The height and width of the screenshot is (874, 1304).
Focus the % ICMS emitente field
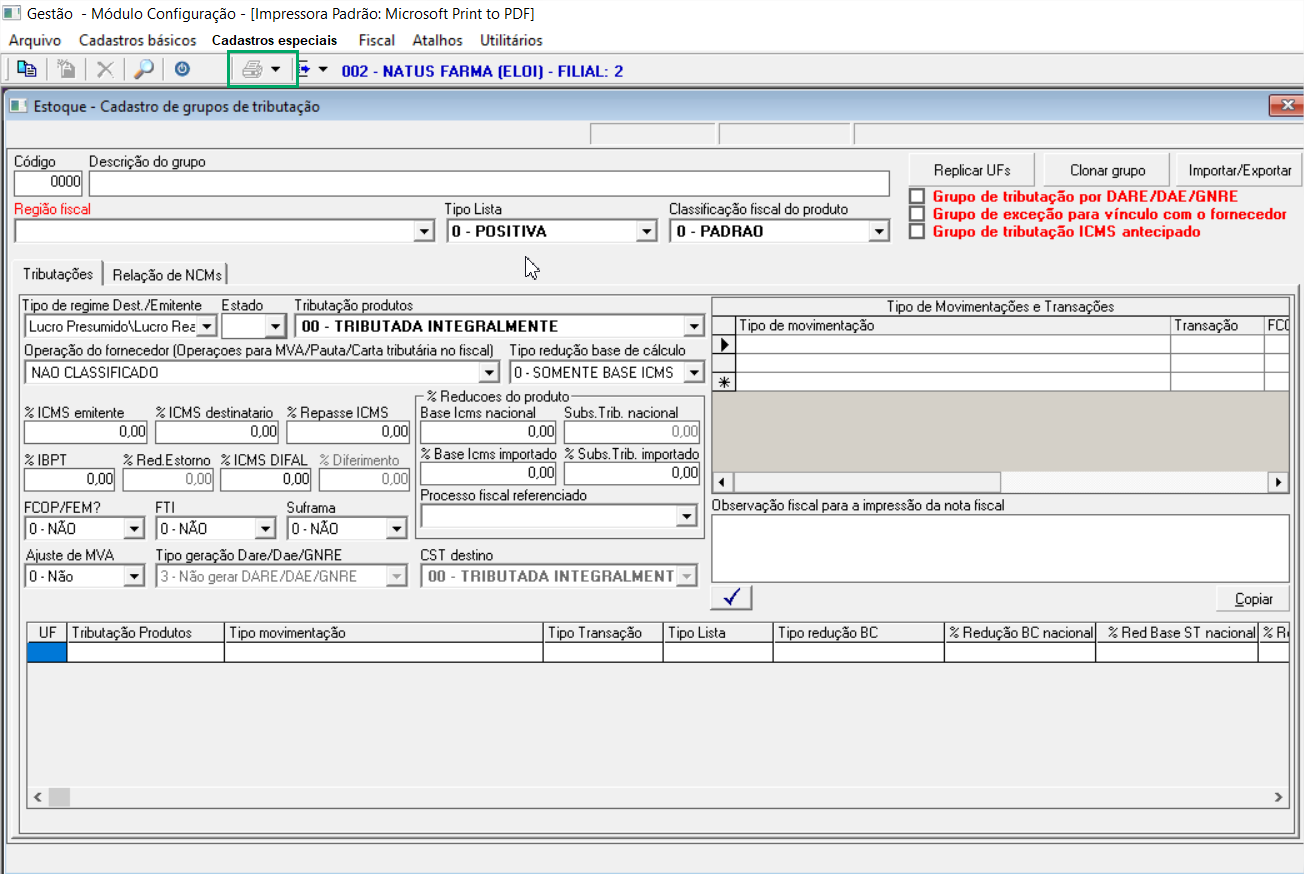(86, 432)
